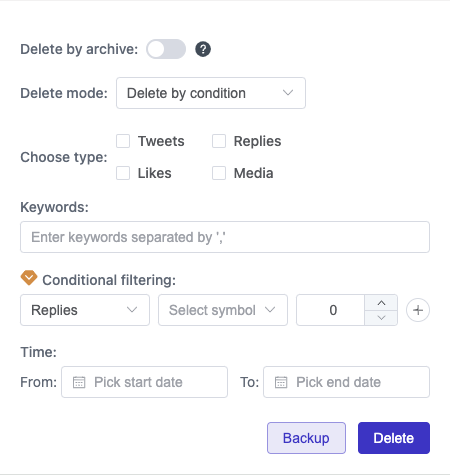Click the filter number value field
Image resolution: width=450 pixels, height=475 pixels.
click(x=331, y=310)
